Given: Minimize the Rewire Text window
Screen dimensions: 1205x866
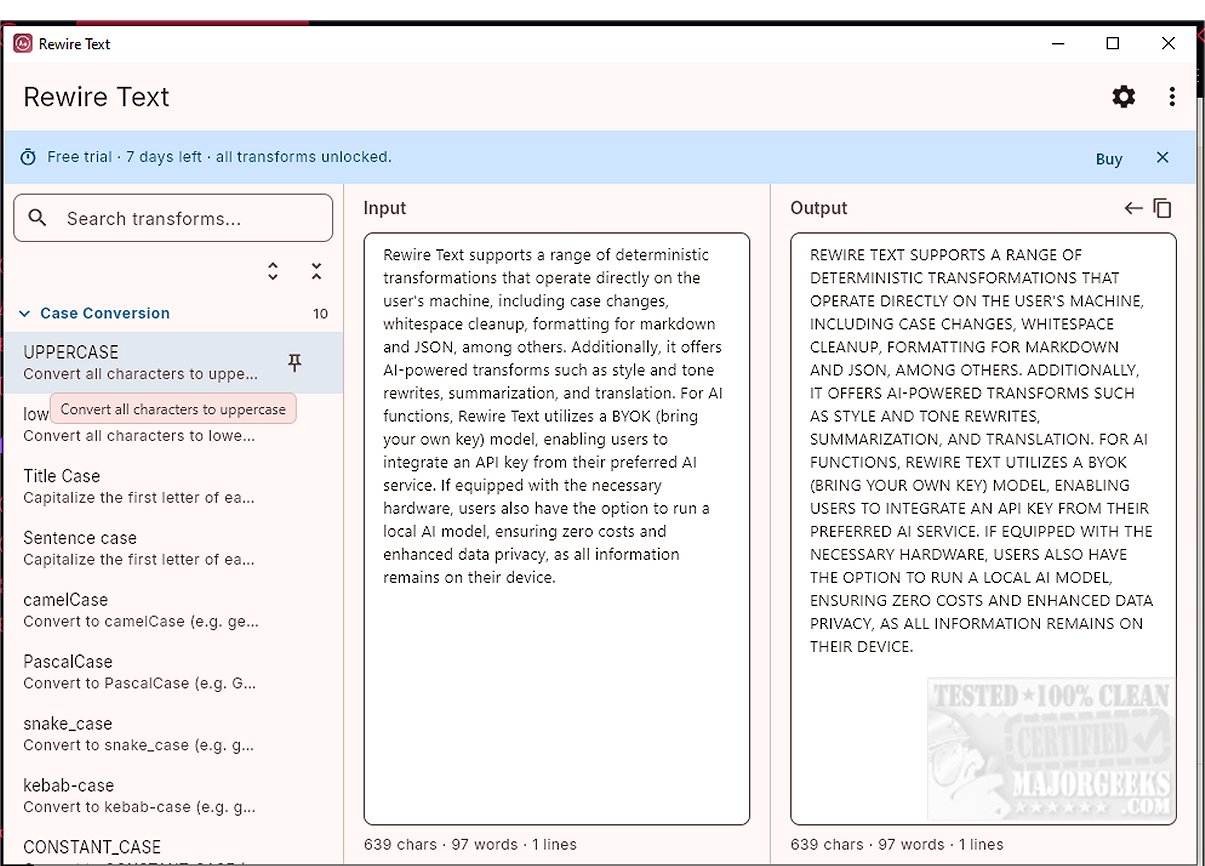Looking at the screenshot, I should tap(1057, 43).
